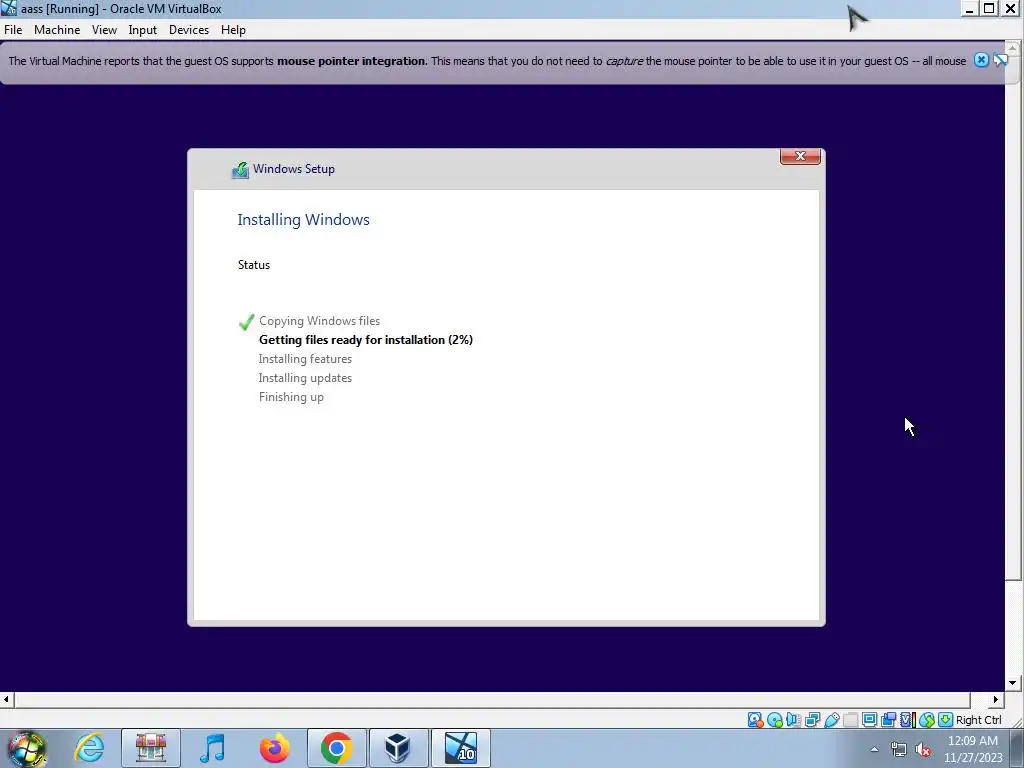Click the display settings status icon
1024x768 pixels.
[869, 720]
